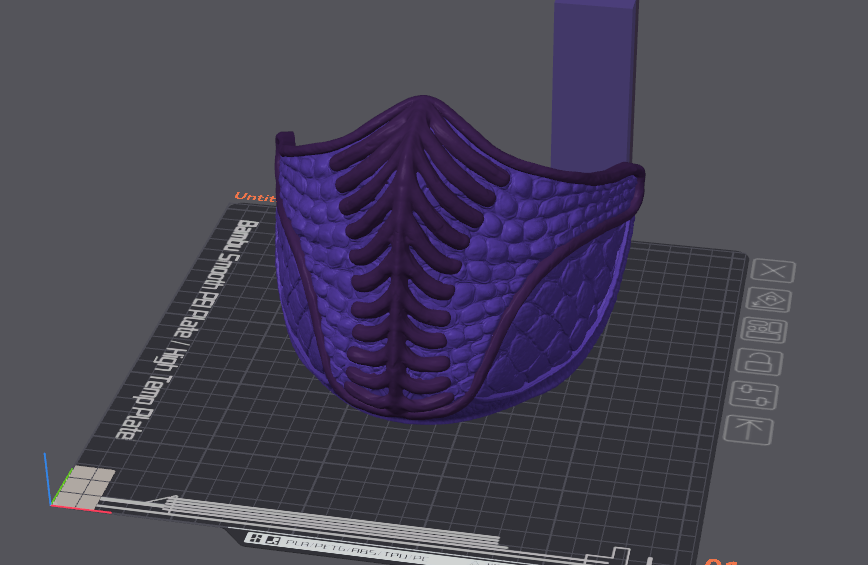Click the X icon to remove the plate
The height and width of the screenshot is (565, 868).
point(773,271)
